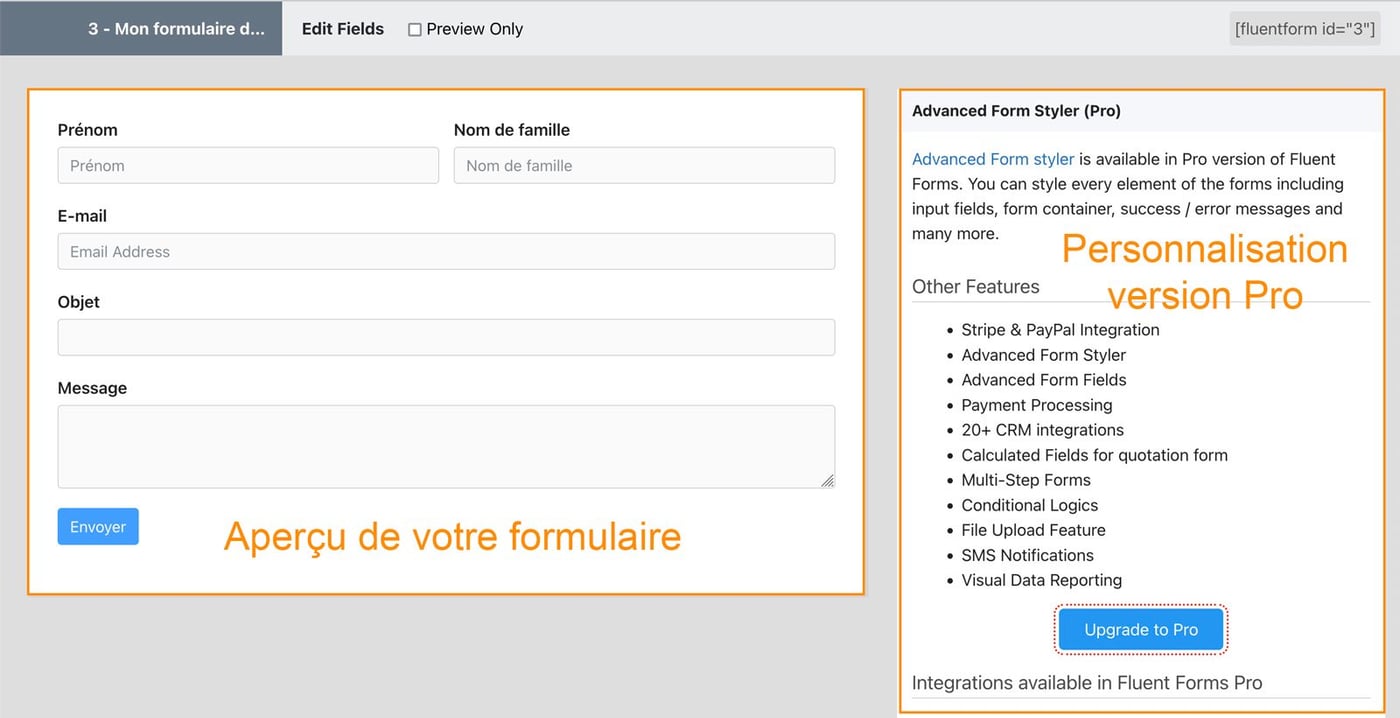This screenshot has height=718, width=1400.
Task: Click inside the Message textarea
Action: click(x=446, y=445)
